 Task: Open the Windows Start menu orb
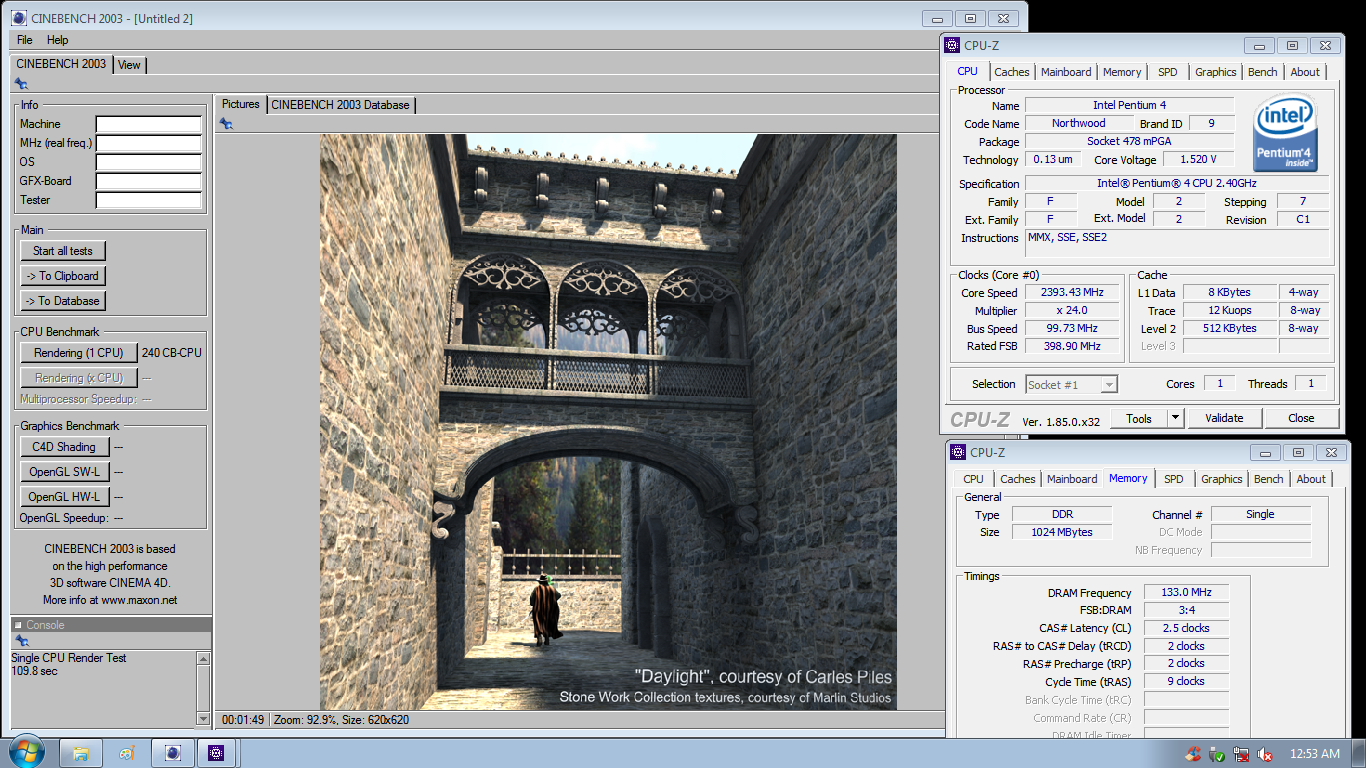click(x=26, y=752)
